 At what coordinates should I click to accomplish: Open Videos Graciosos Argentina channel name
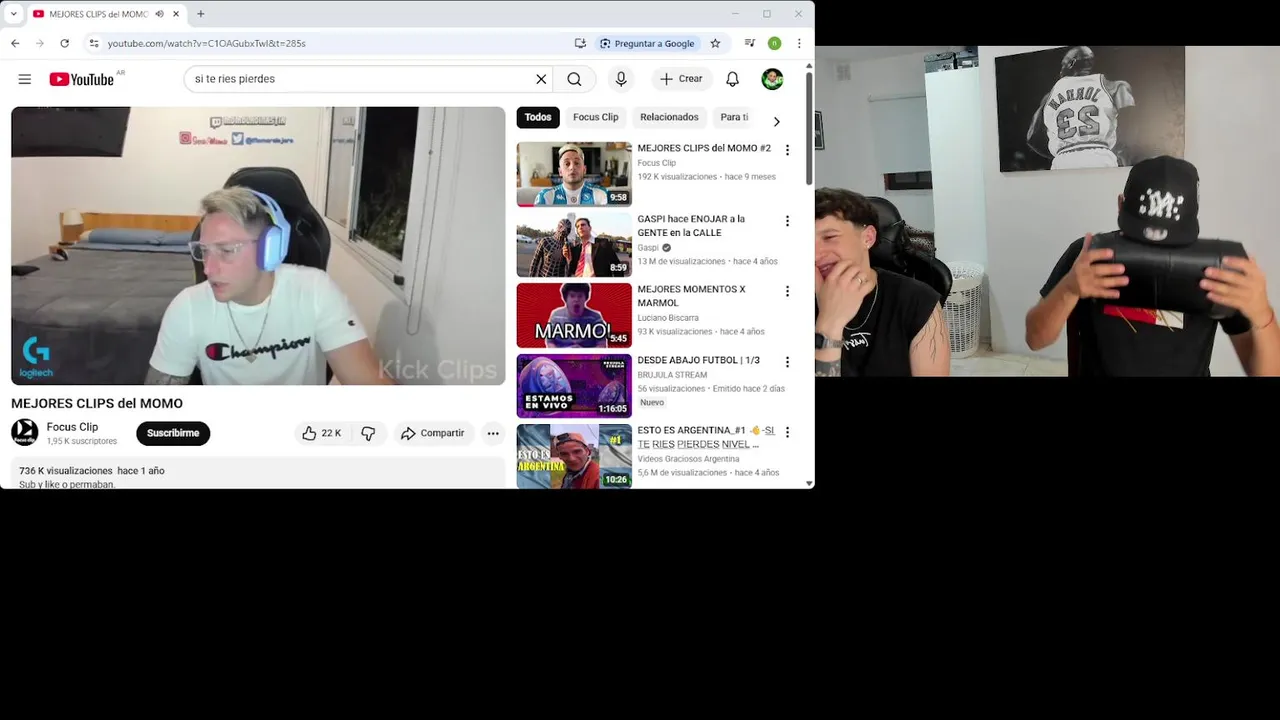[x=688, y=459]
